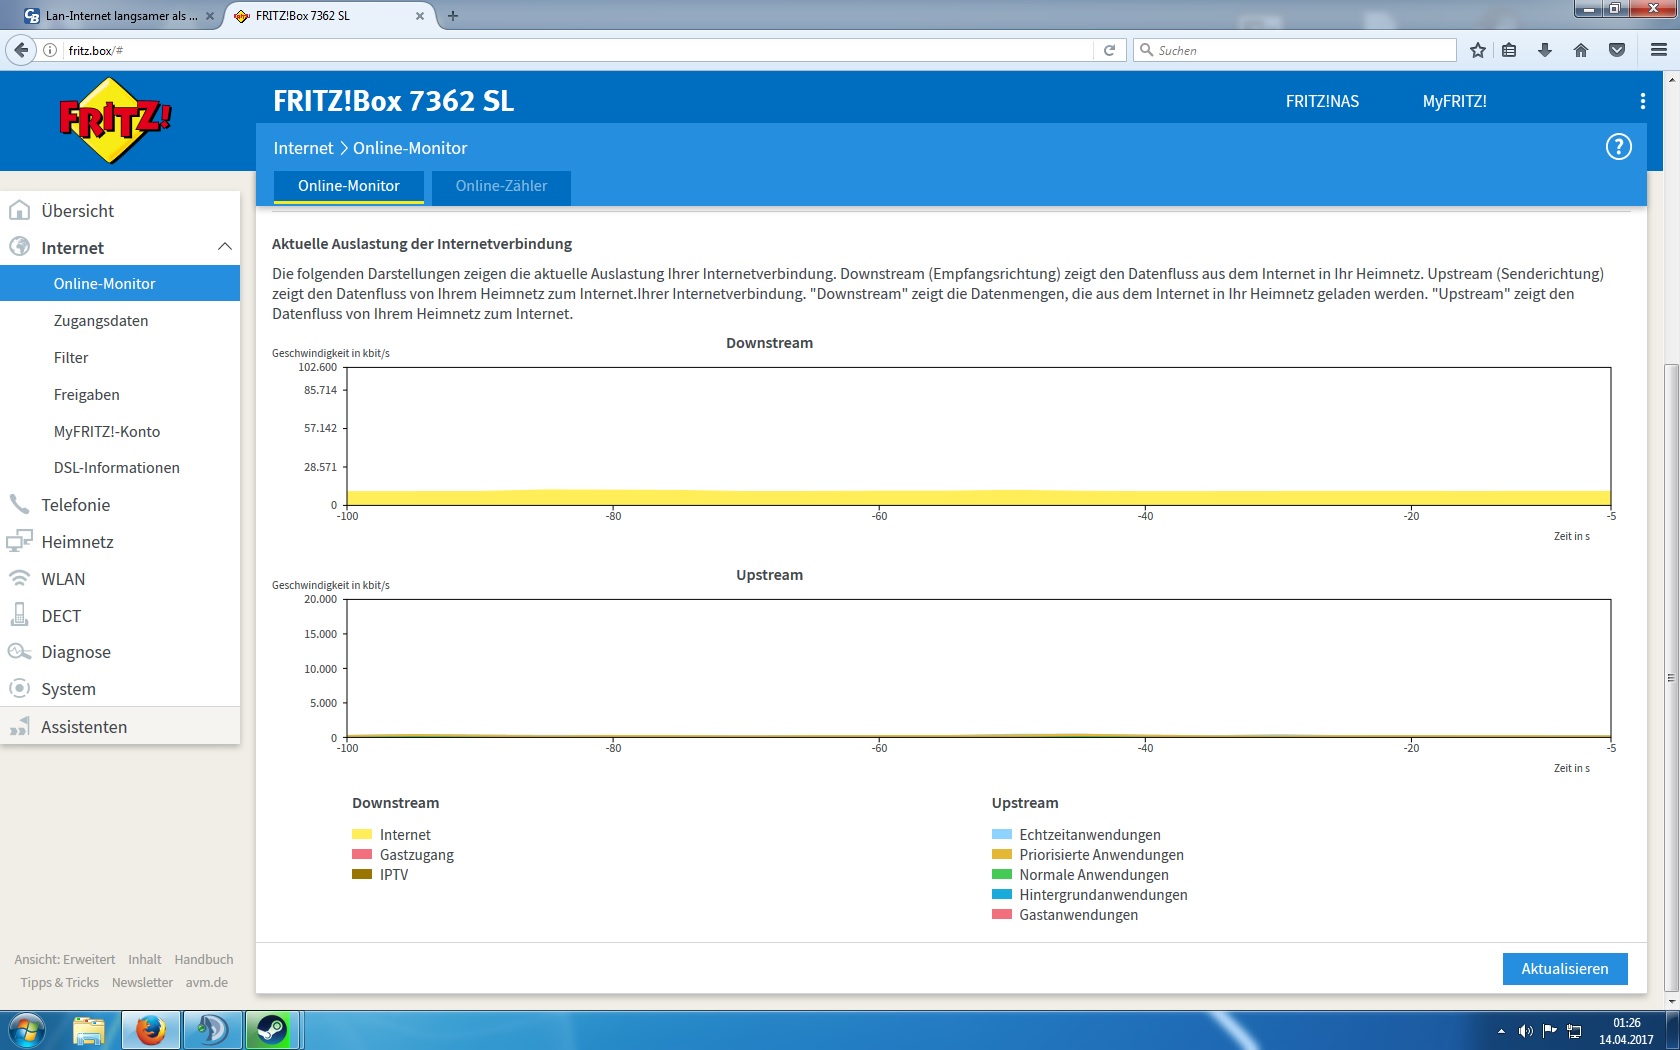Expand Telefonie in the sidebar
1680x1050 pixels.
click(120, 505)
